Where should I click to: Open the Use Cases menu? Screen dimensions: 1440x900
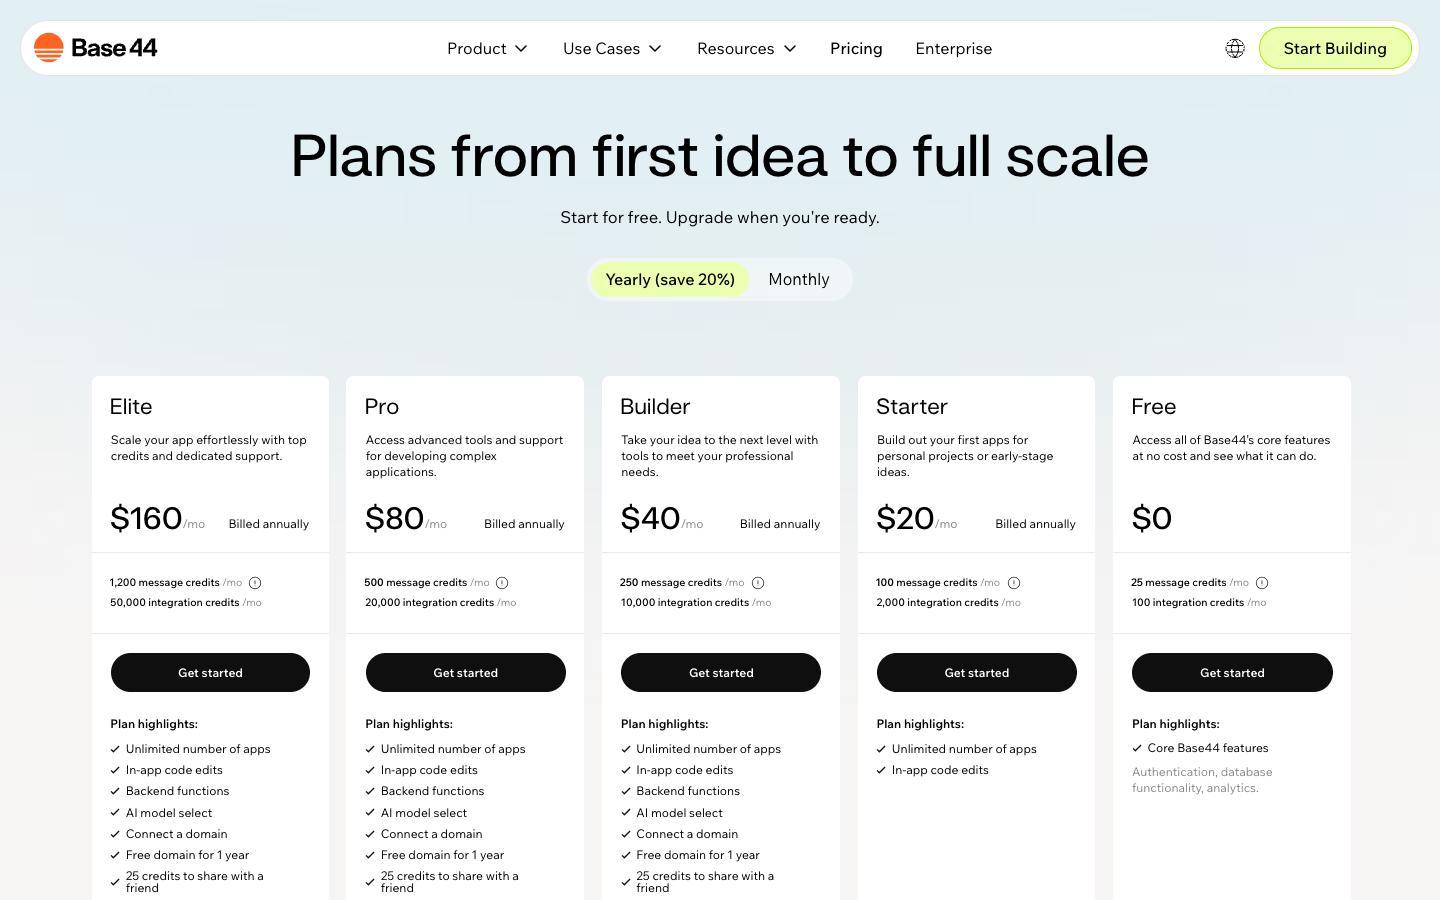612,48
